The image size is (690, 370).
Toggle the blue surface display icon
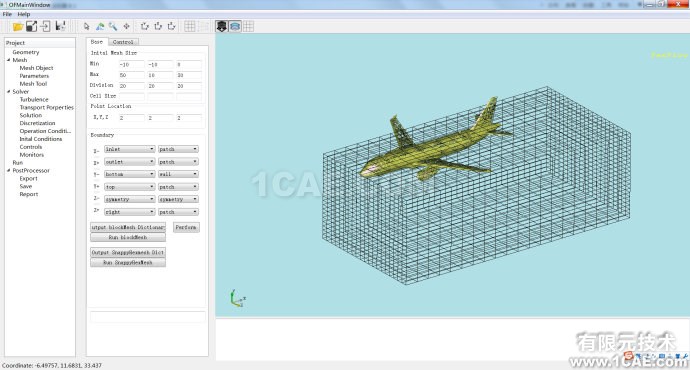point(235,26)
